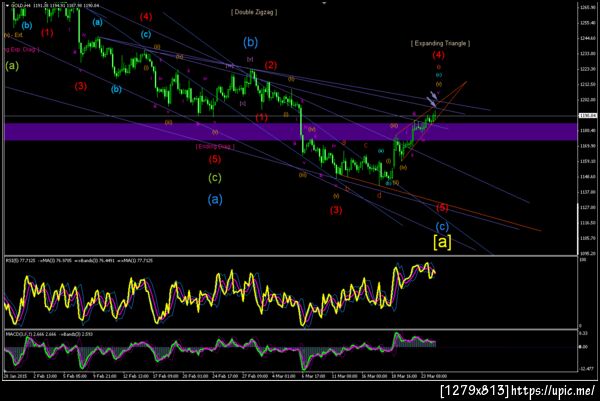Click the -12.477 MACD scale value
This screenshot has width=600, height=401.
point(586,368)
